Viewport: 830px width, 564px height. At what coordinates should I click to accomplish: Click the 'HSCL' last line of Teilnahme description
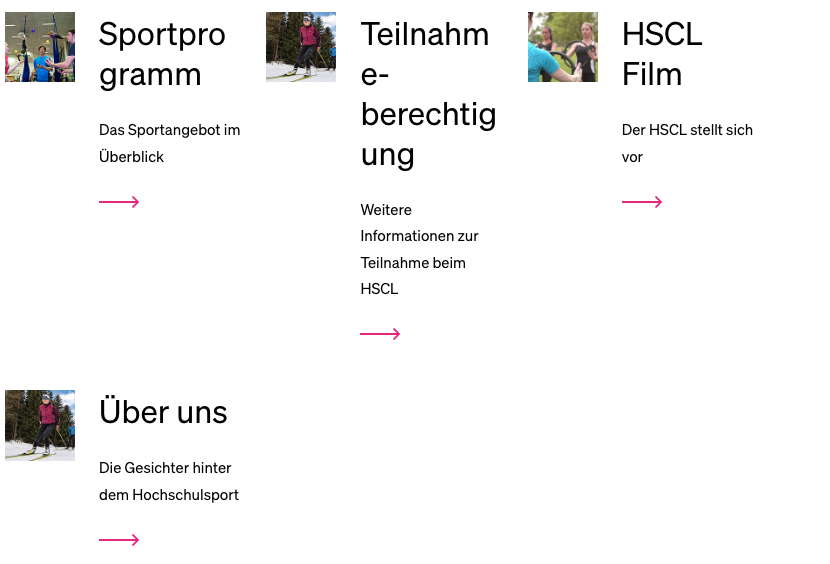[x=379, y=289]
